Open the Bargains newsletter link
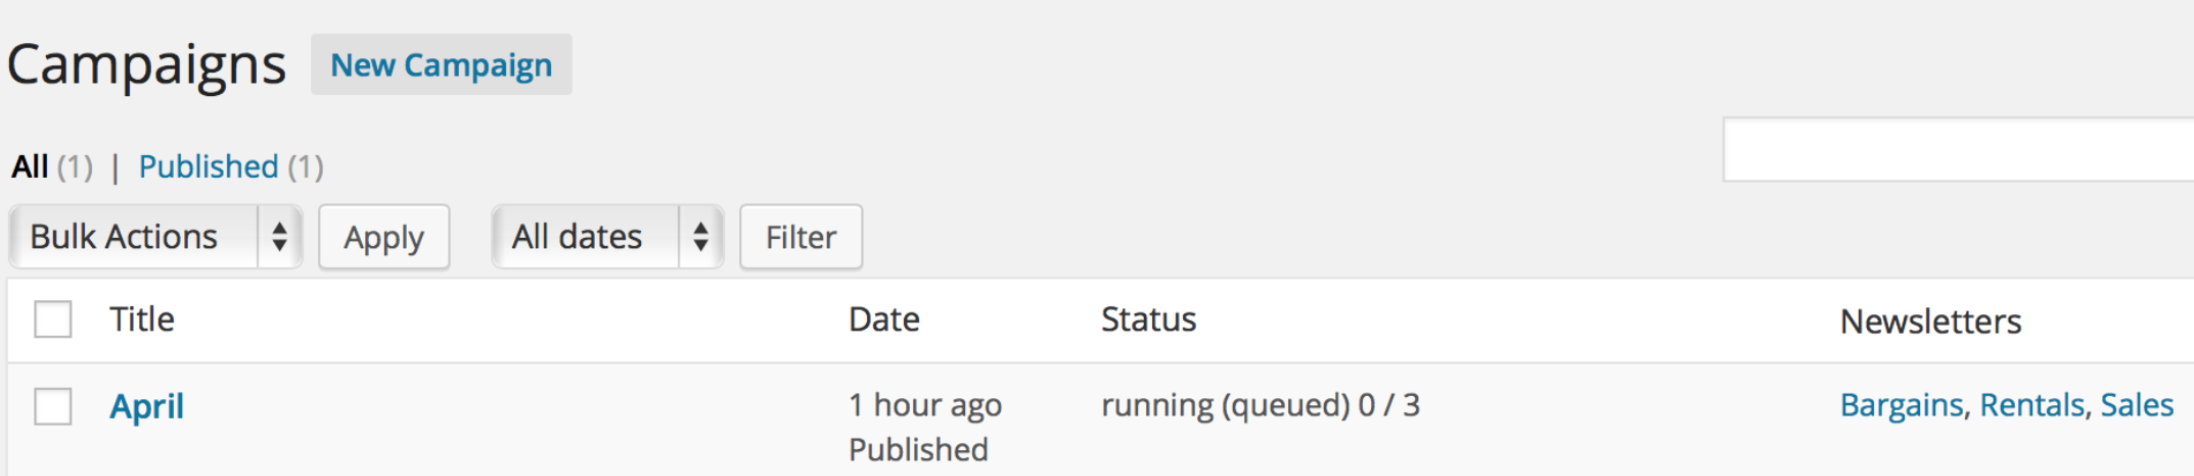Image resolution: width=2194 pixels, height=476 pixels. (x=1902, y=405)
